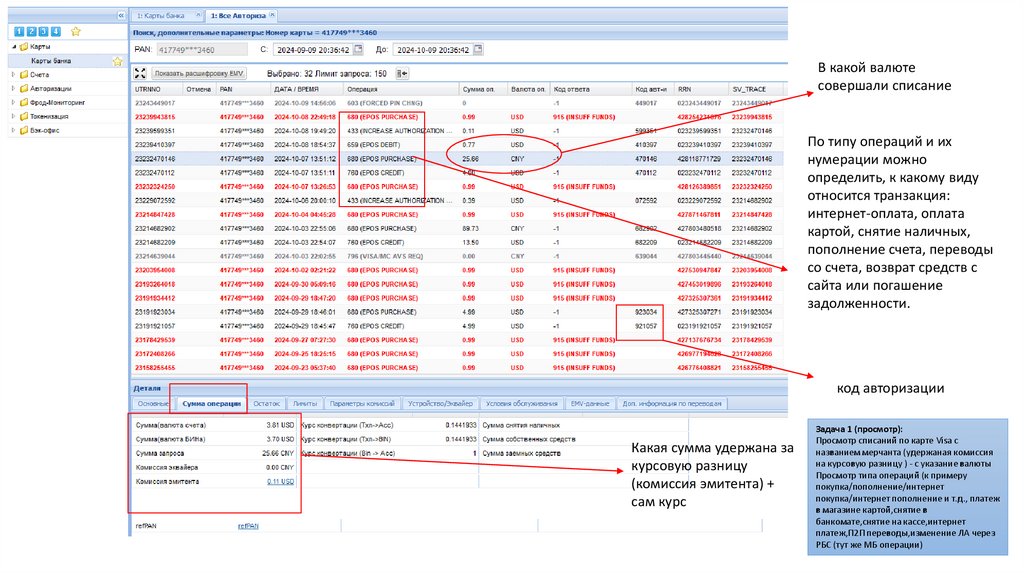Screen dimensions: 1024x574
Task: Expand grid to fullscreen with arrows icon
Action: 140,74
